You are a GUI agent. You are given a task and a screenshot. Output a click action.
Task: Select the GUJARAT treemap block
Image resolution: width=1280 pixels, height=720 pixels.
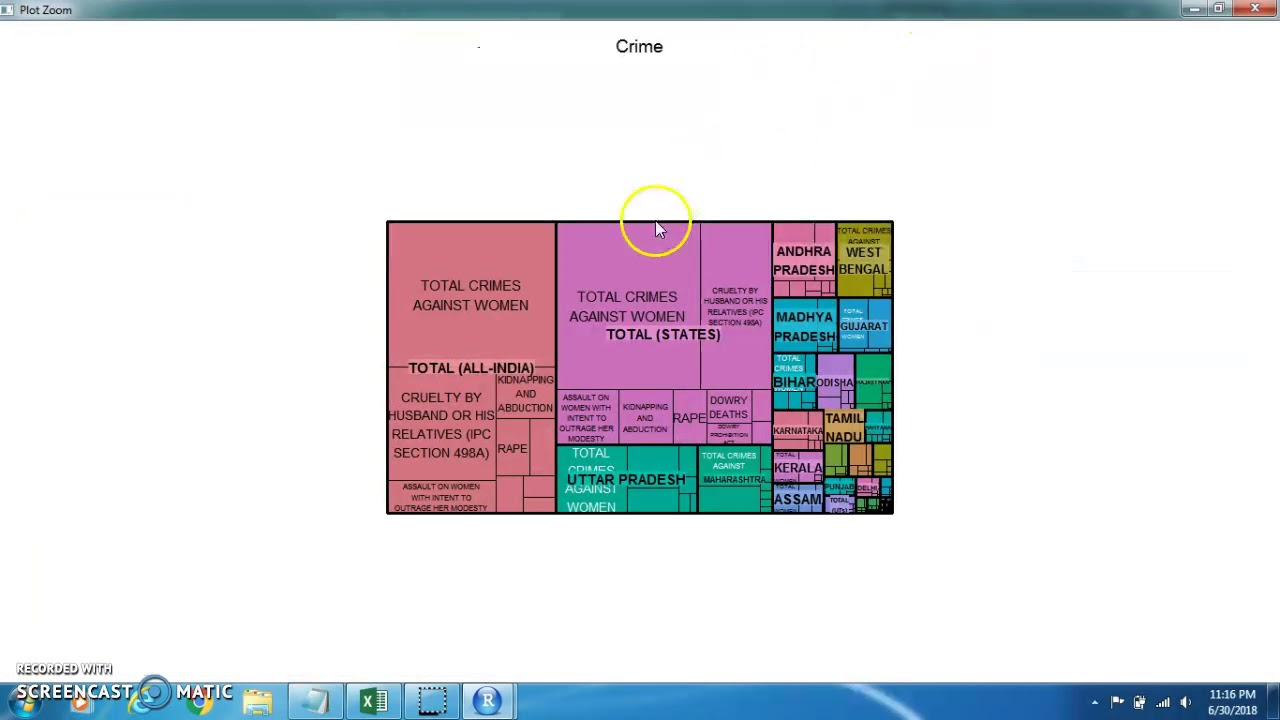(x=864, y=326)
